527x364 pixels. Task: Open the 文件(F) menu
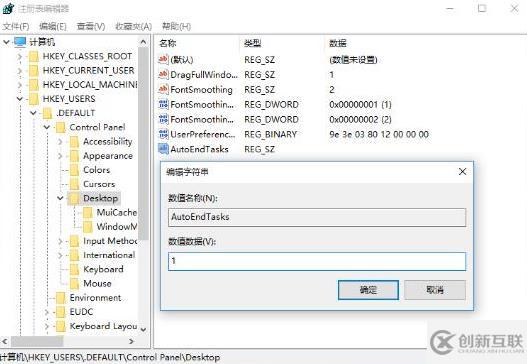point(16,26)
